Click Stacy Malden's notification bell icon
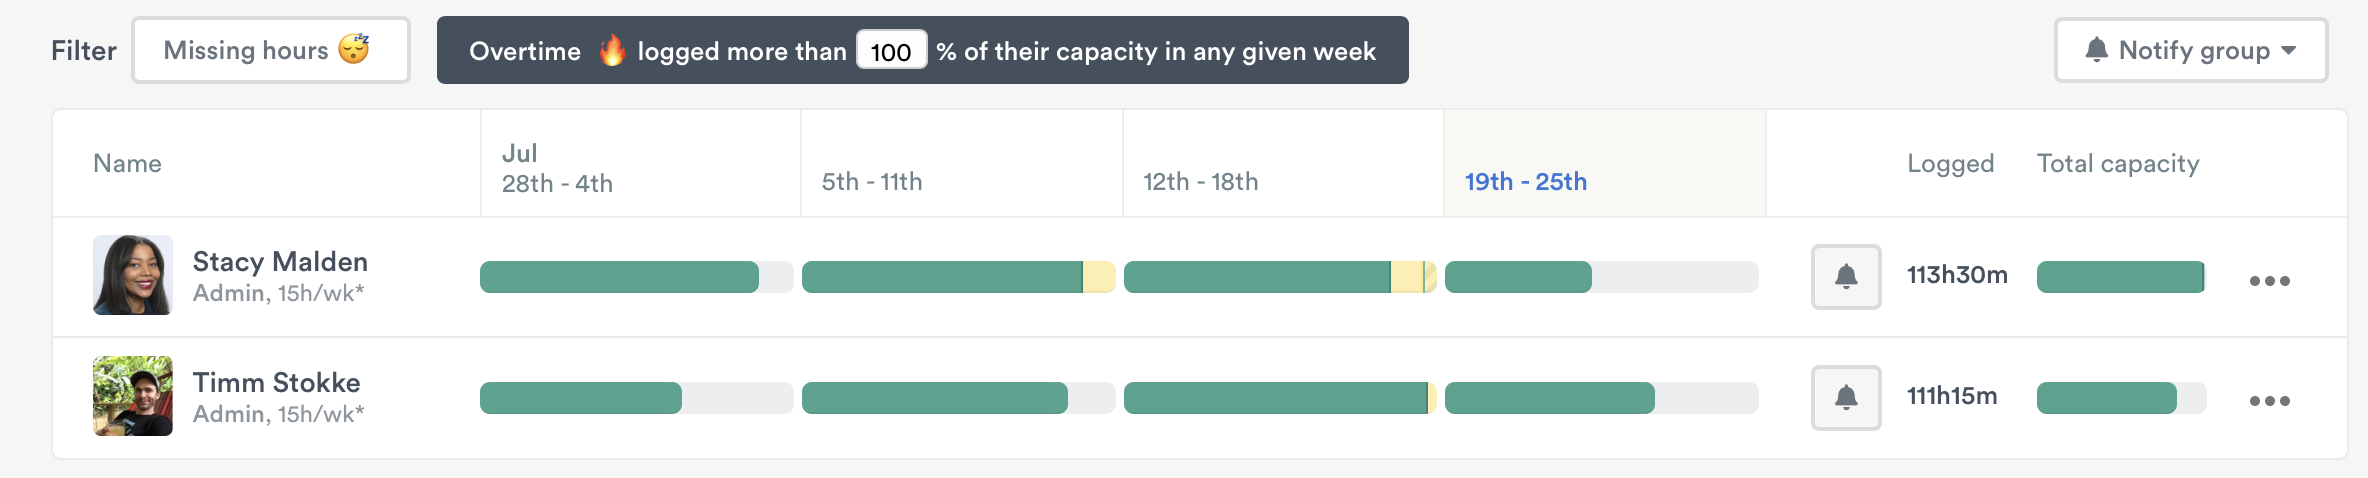 1846,277
